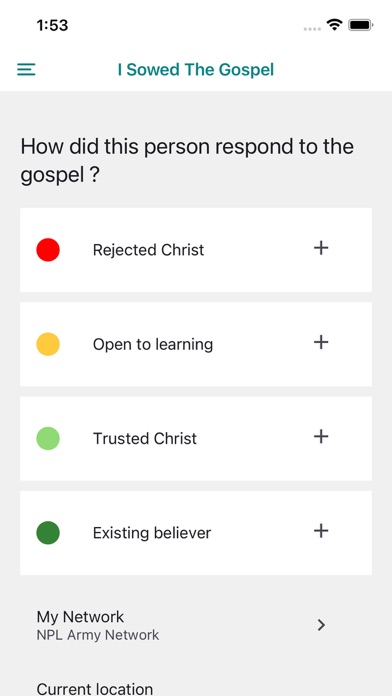
Task: Select the Open to learning label
Action: coord(153,344)
